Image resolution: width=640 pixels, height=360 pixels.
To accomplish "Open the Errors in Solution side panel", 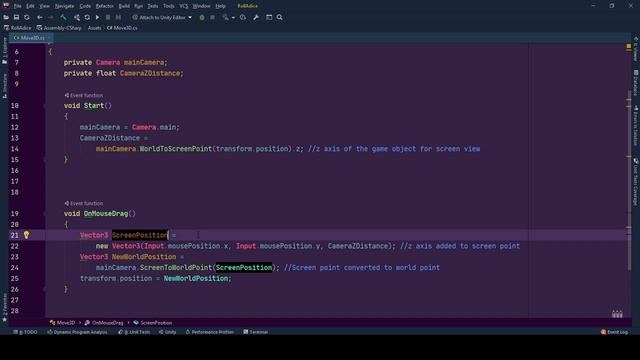I will pyautogui.click(x=636, y=126).
